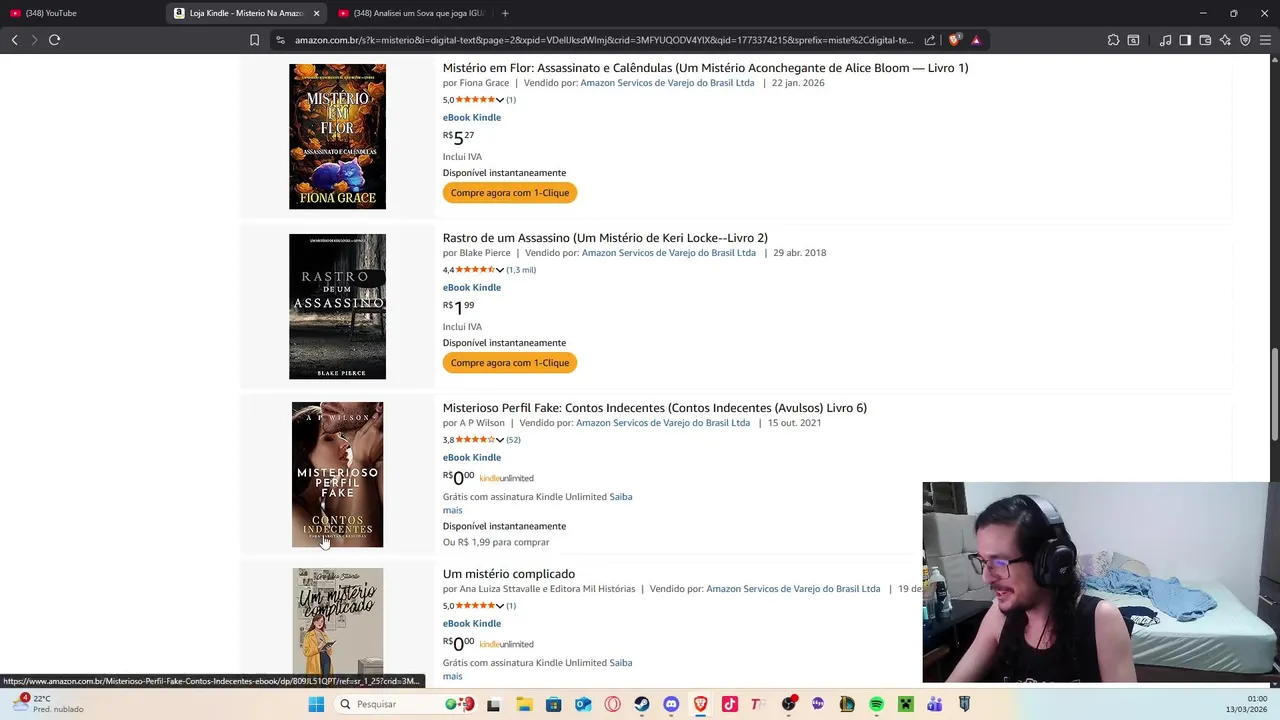Open the browser hamburger menu
This screenshot has height=720, width=1280.
point(1265,40)
